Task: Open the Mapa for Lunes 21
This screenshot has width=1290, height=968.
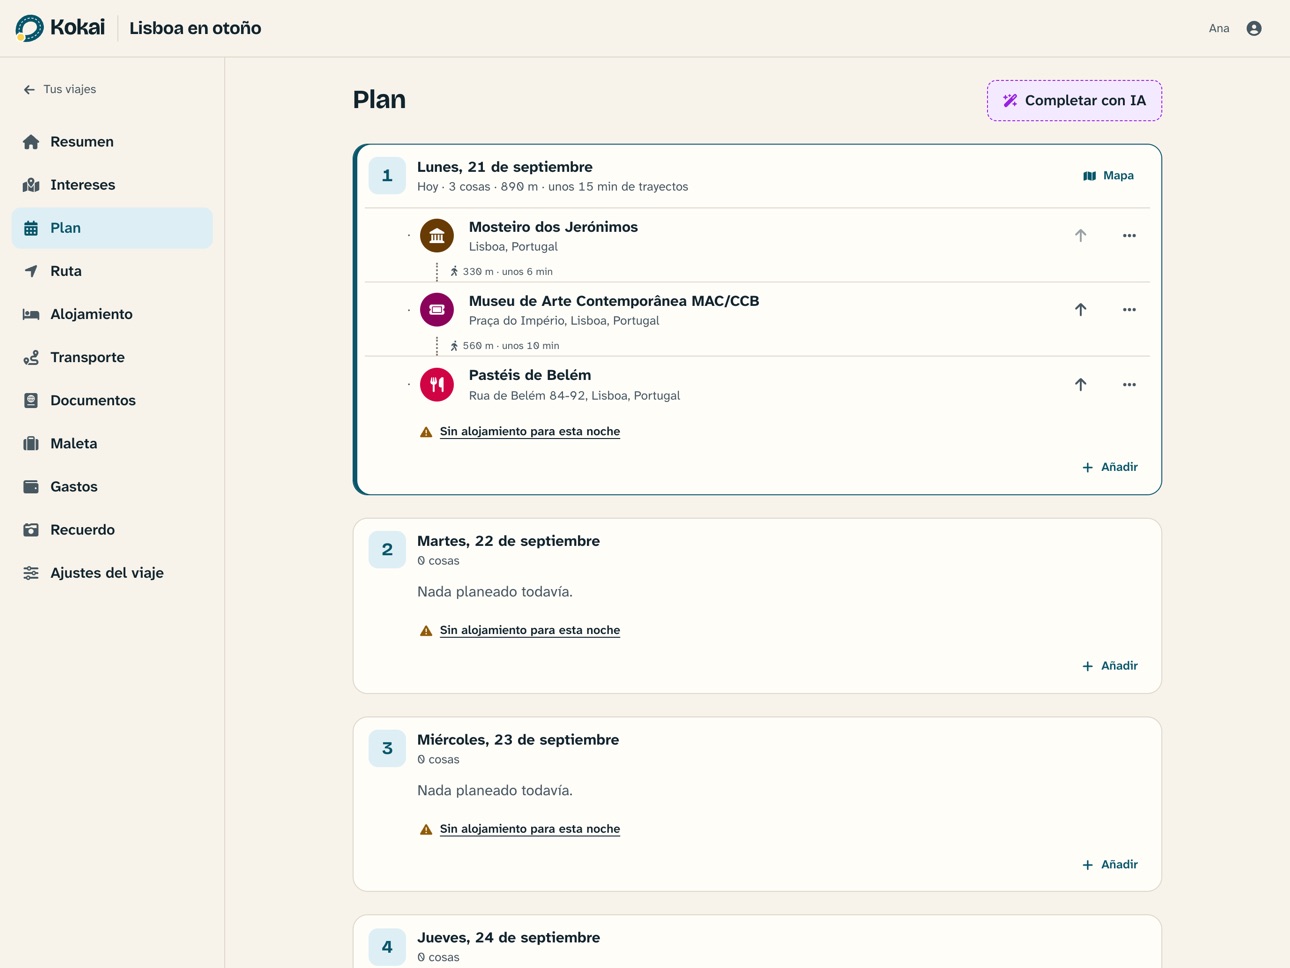Action: (x=1108, y=175)
